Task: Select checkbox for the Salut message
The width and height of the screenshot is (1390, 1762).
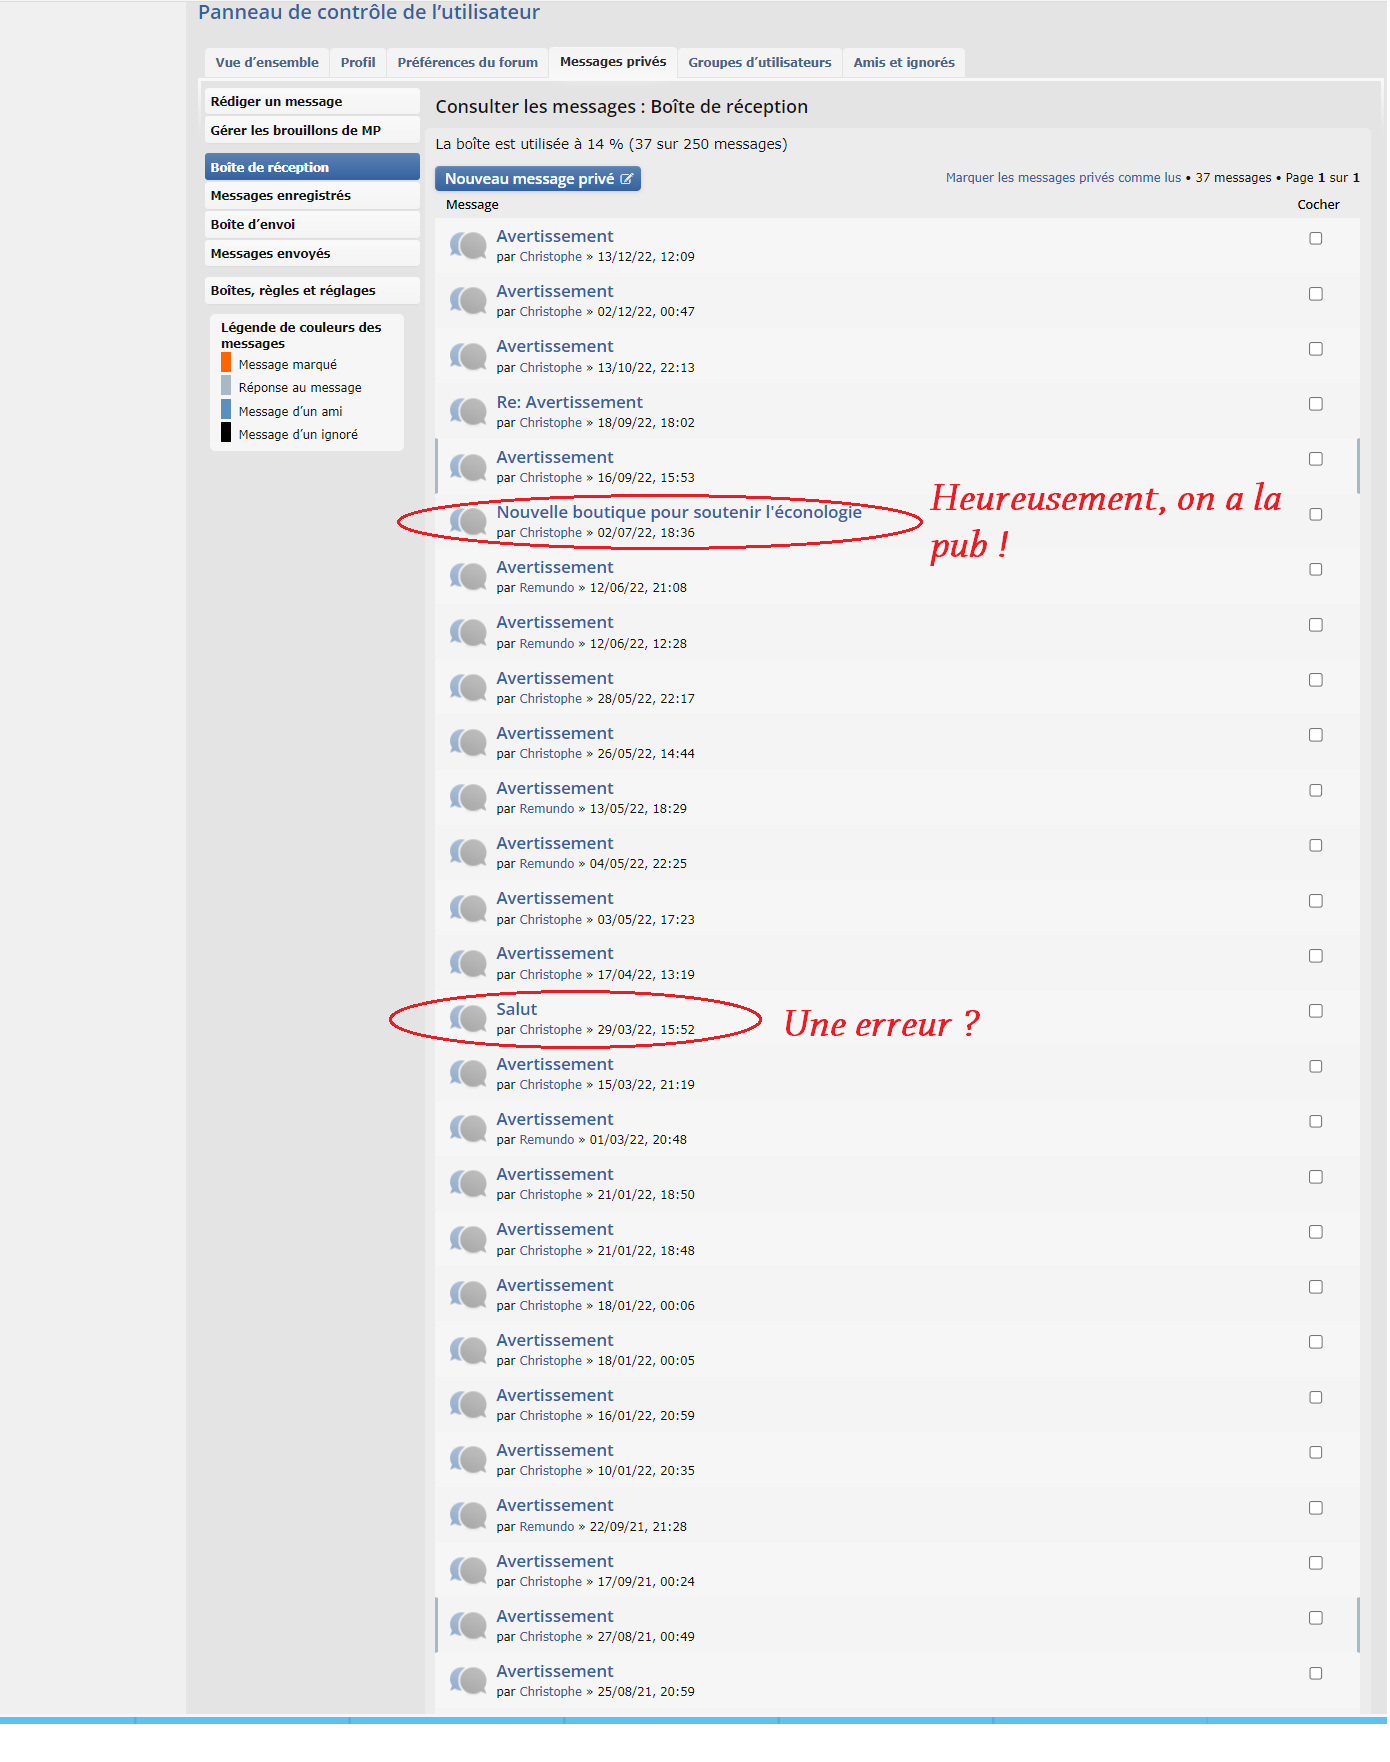Action: 1316,1011
